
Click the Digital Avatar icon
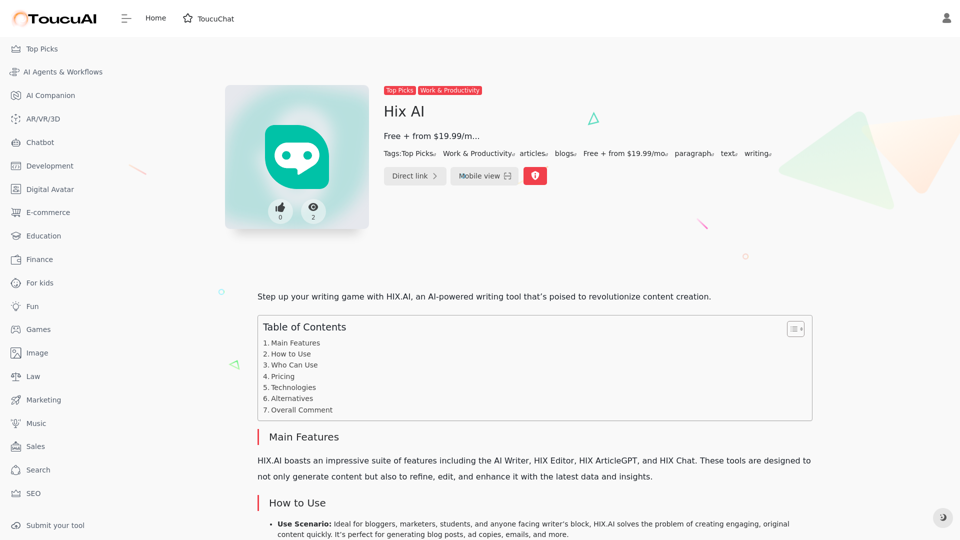coord(16,190)
